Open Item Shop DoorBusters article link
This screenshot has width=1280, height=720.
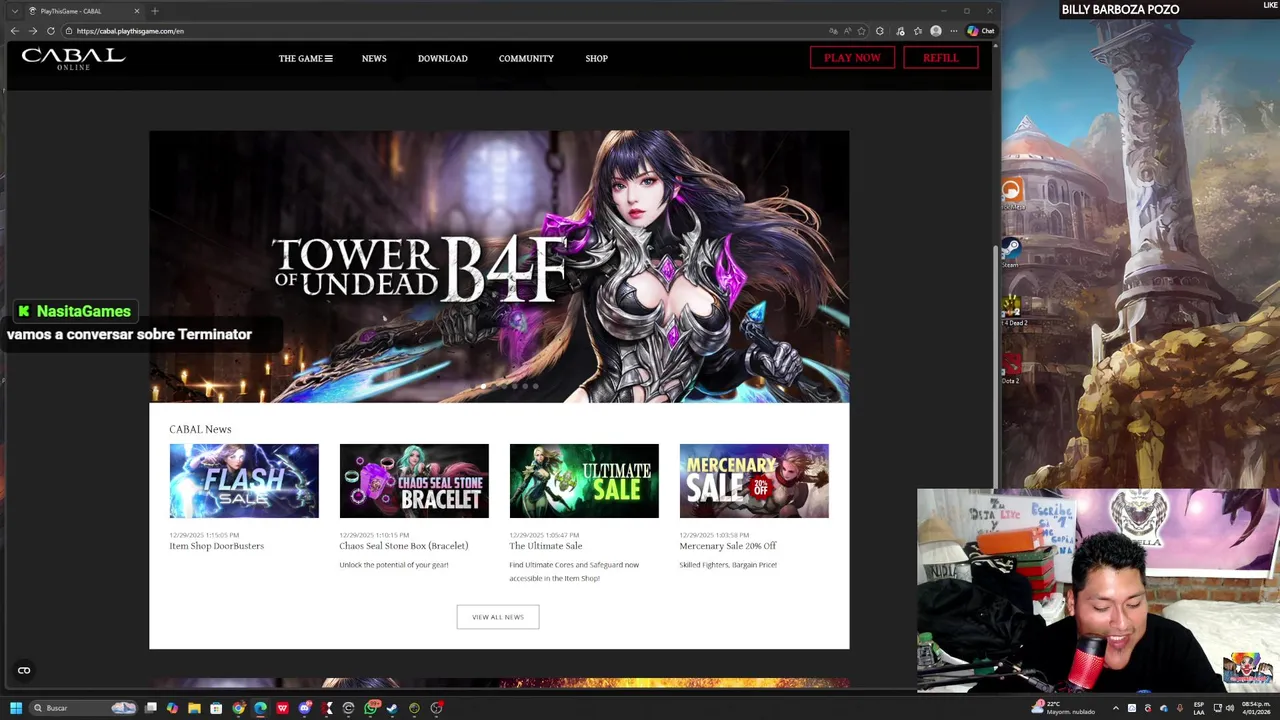217,546
